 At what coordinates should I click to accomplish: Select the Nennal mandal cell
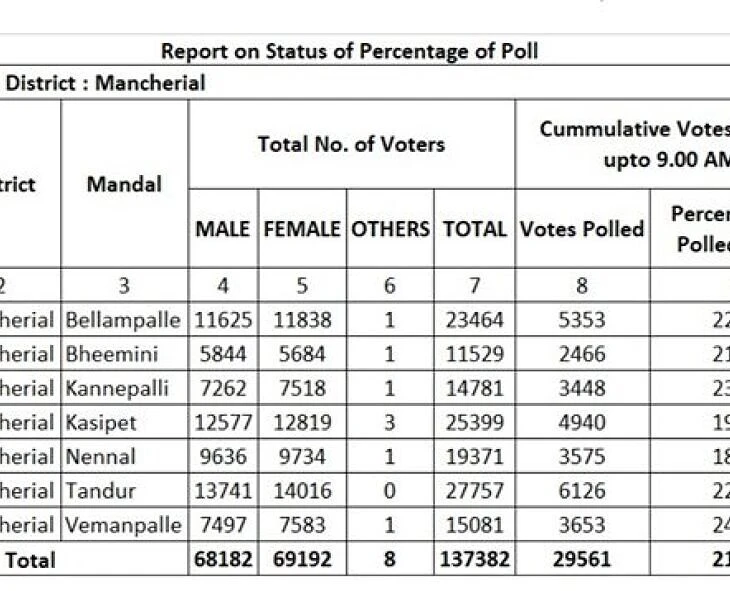100,457
